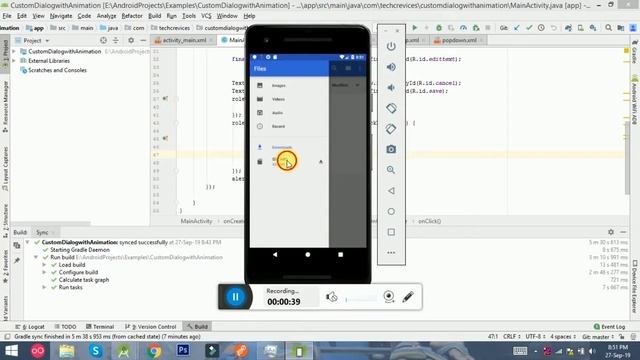Viewport: 640px width, 360px height.
Task: Open the Logcat tool window
Action: click(x=30, y=327)
